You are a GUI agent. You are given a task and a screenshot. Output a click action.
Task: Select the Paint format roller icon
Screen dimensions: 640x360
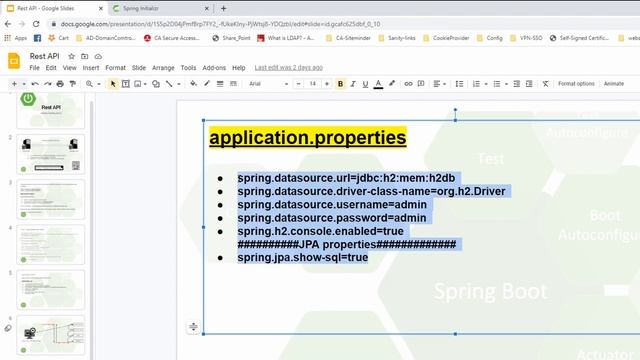click(x=73, y=84)
